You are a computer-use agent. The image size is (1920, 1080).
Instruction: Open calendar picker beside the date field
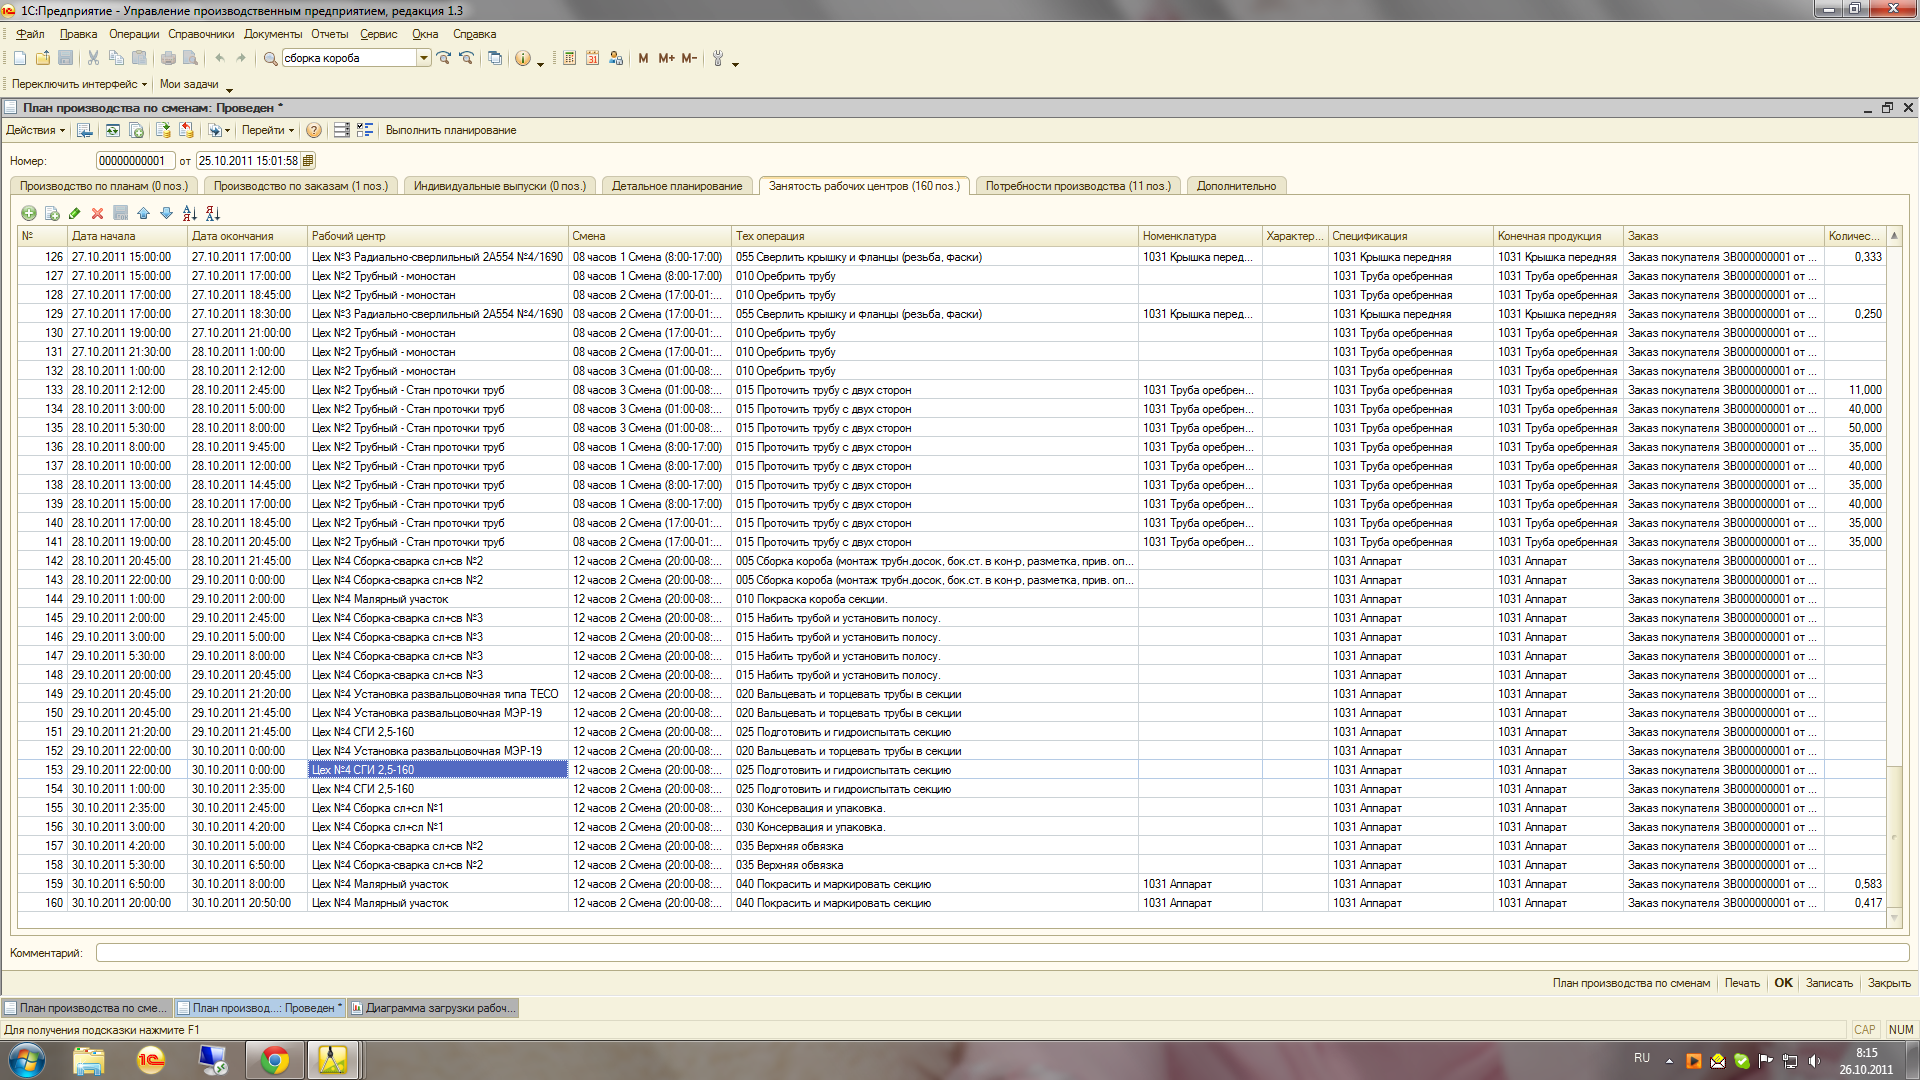coord(308,161)
